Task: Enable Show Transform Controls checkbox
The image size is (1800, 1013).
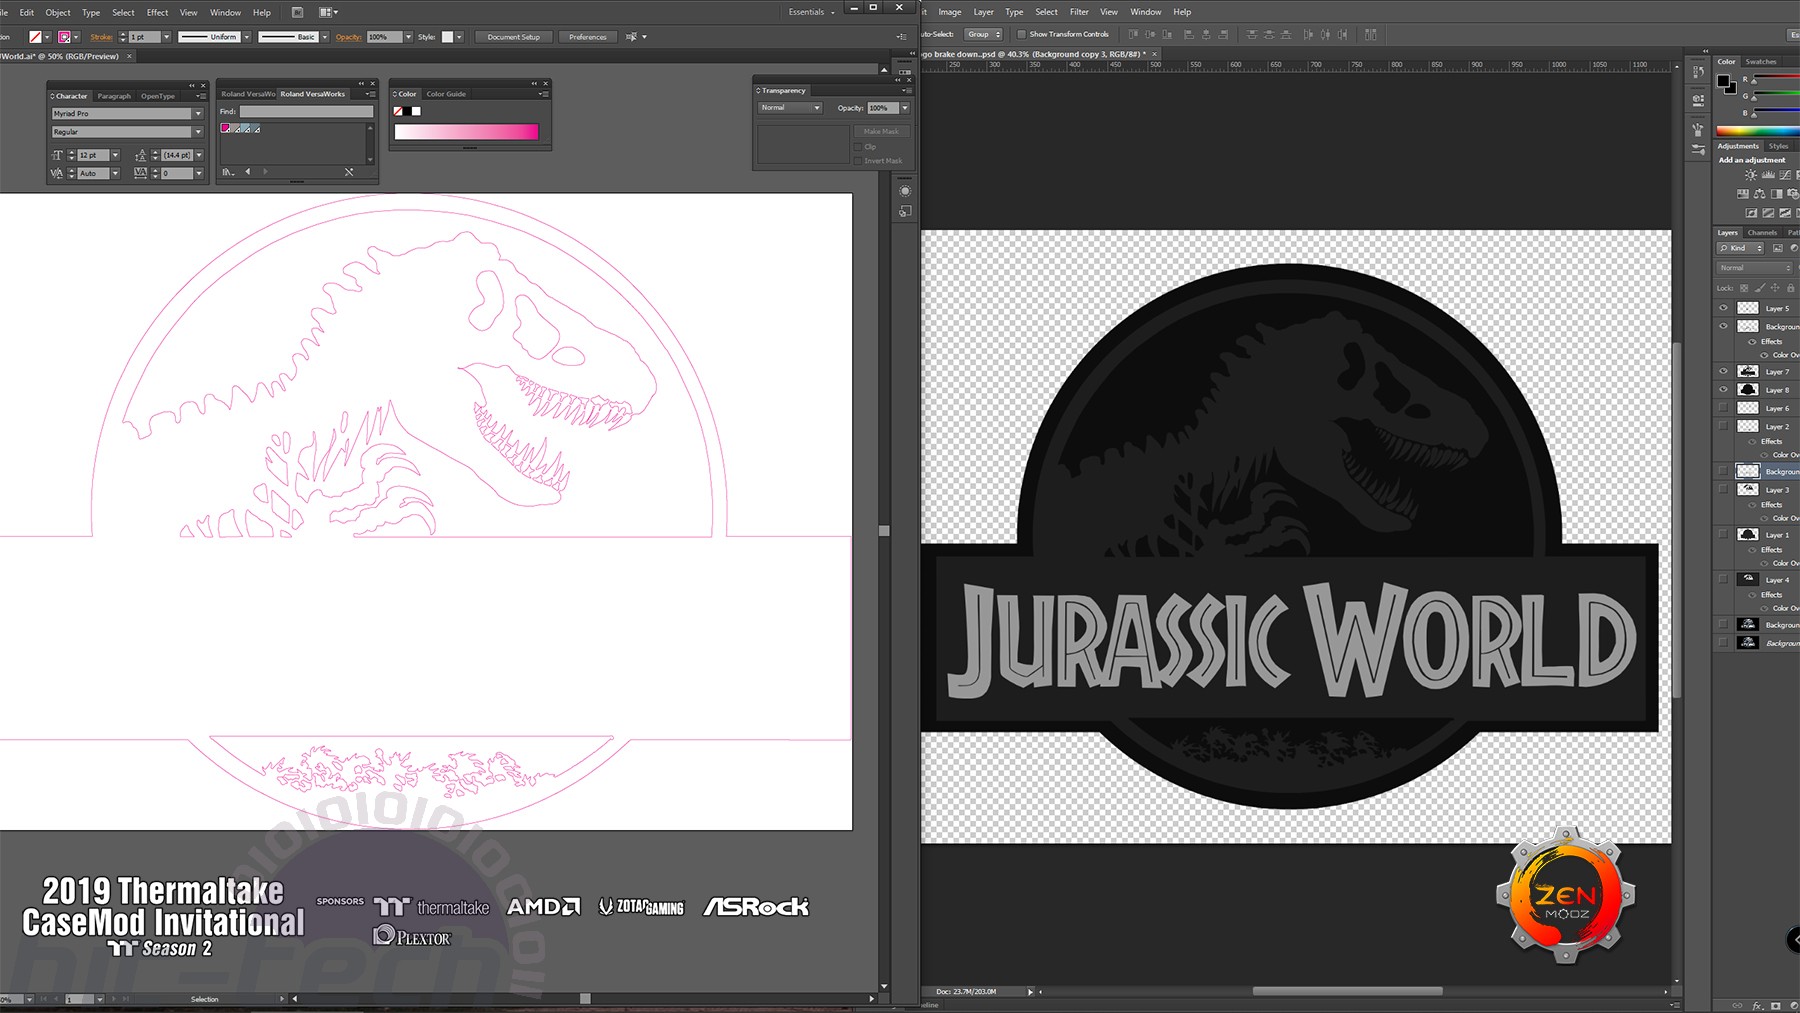Action: 1021,34
